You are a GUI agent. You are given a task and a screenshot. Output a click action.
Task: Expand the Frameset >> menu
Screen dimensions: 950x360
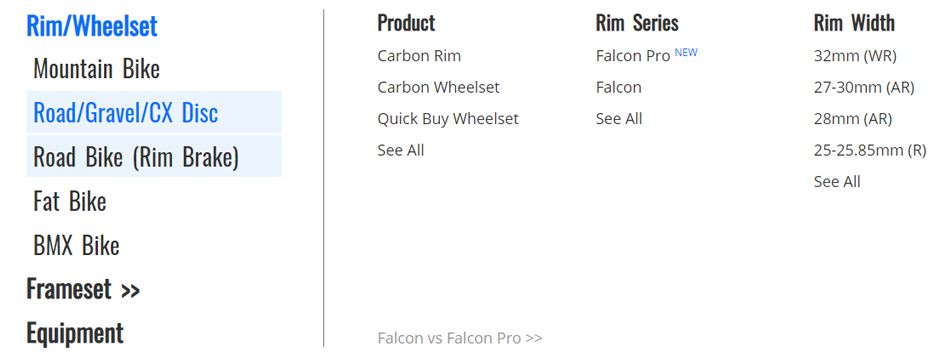click(x=83, y=289)
